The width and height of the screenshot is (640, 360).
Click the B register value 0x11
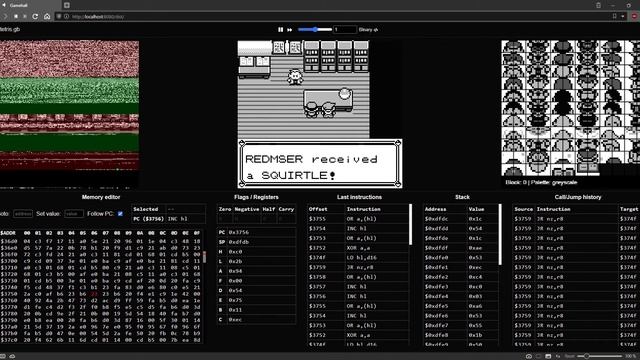pos(235,310)
